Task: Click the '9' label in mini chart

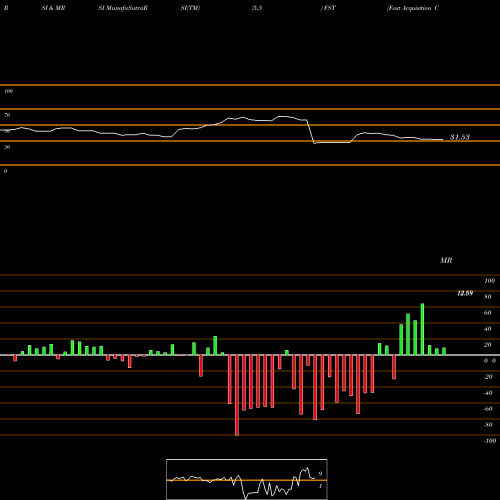Action: (x=320, y=474)
